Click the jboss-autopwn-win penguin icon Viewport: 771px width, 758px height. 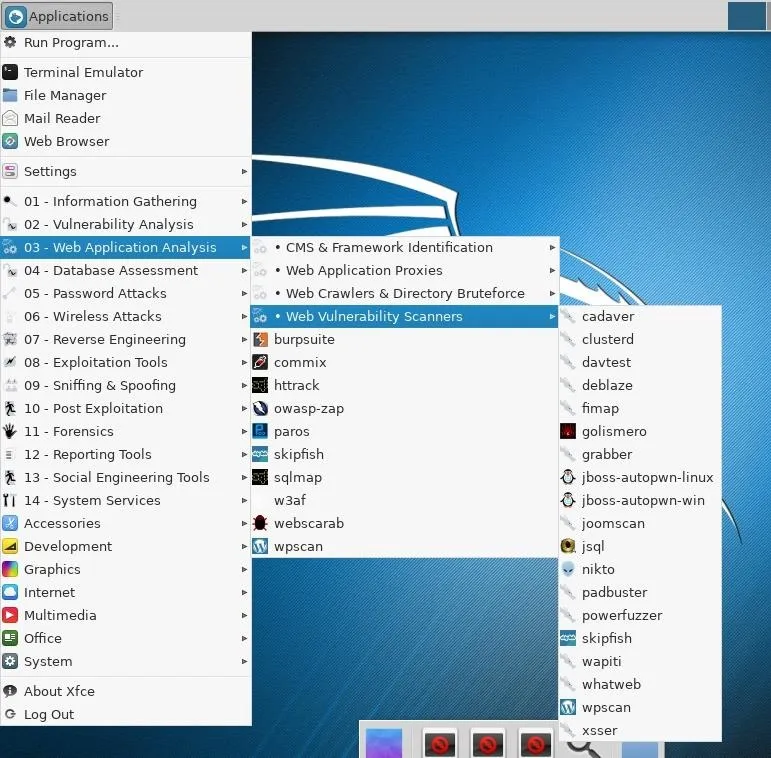(568, 500)
